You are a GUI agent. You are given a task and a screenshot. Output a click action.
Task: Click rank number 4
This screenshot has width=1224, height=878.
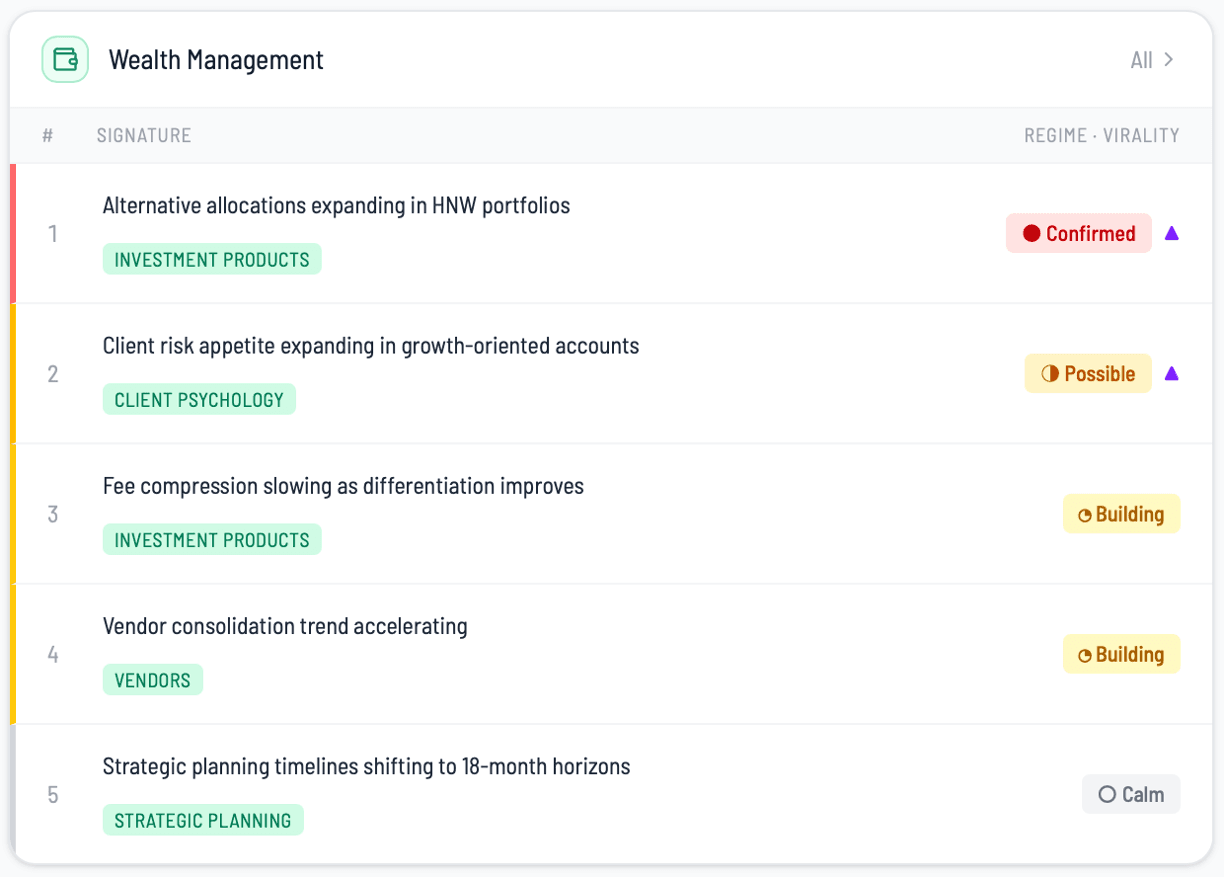point(53,654)
